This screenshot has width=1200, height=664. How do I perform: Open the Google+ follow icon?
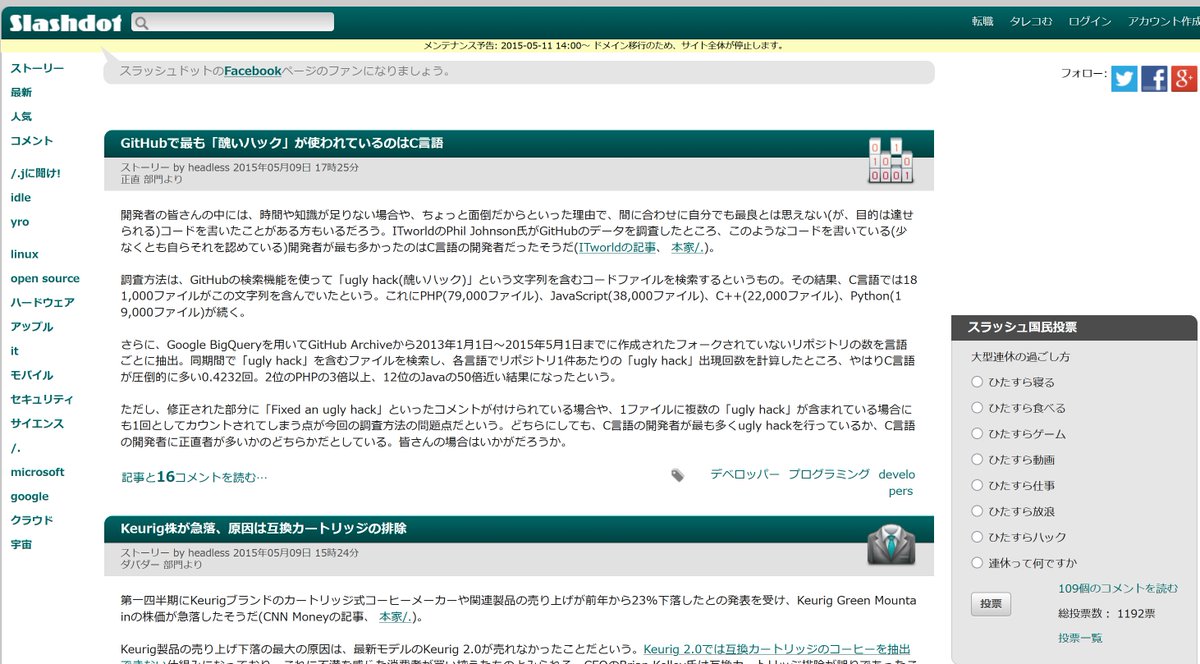tap(1184, 78)
